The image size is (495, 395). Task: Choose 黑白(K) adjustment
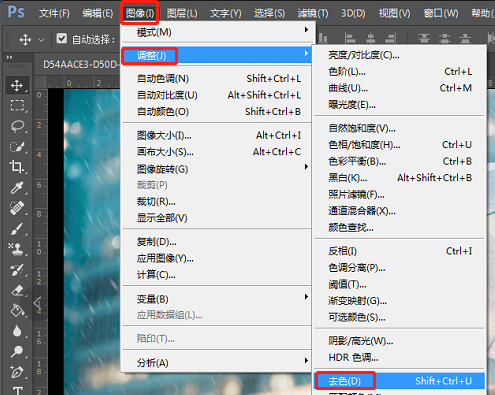[x=399, y=178]
